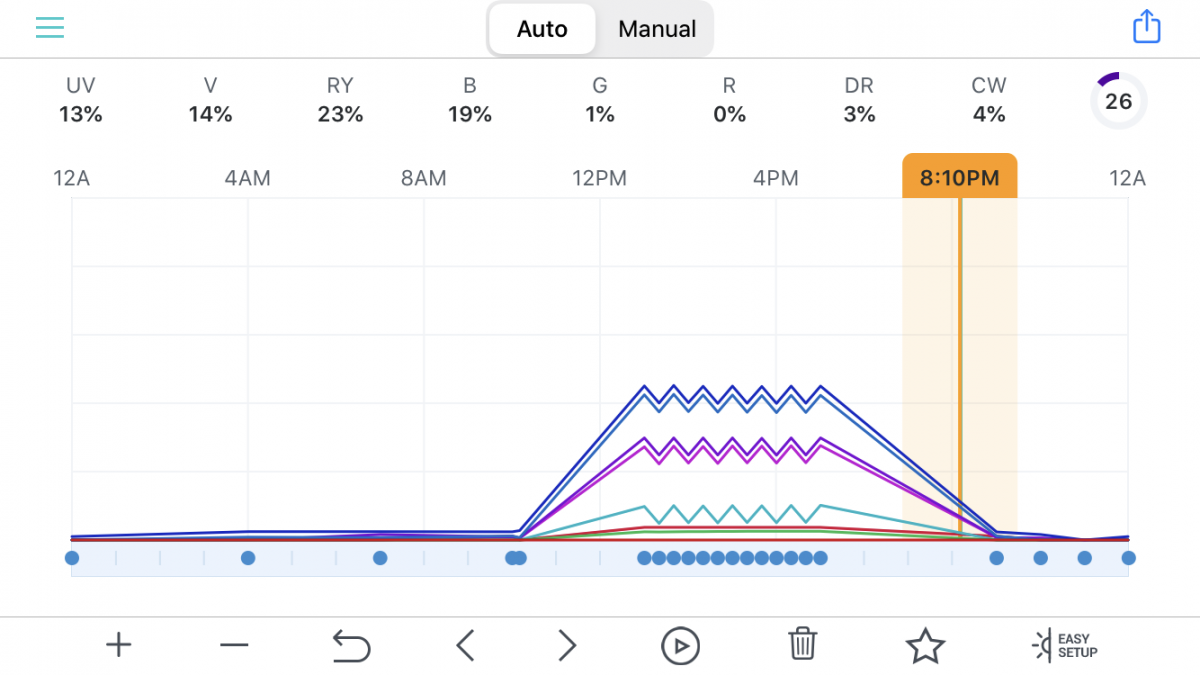Image resolution: width=1200 pixels, height=675 pixels.
Task: Open Easy Setup
Action: [x=1064, y=646]
